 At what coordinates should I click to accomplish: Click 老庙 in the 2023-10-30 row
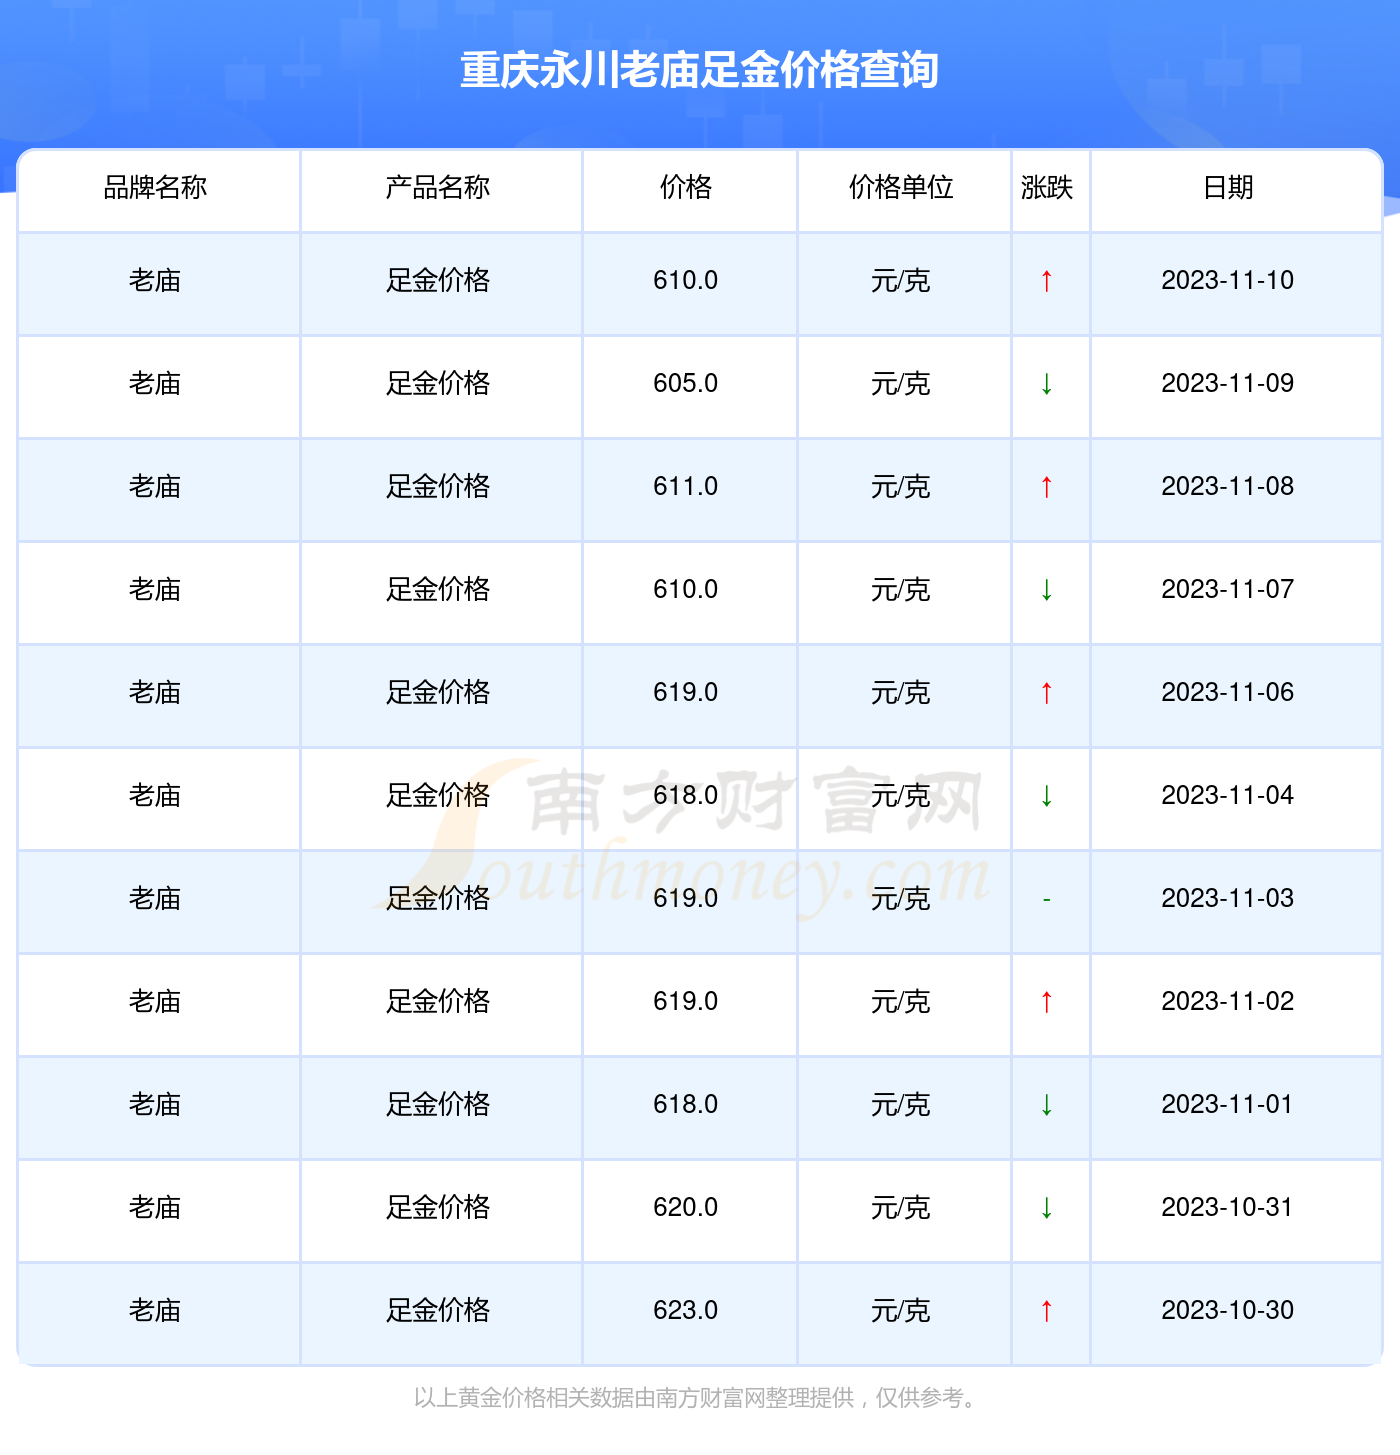coord(155,1311)
